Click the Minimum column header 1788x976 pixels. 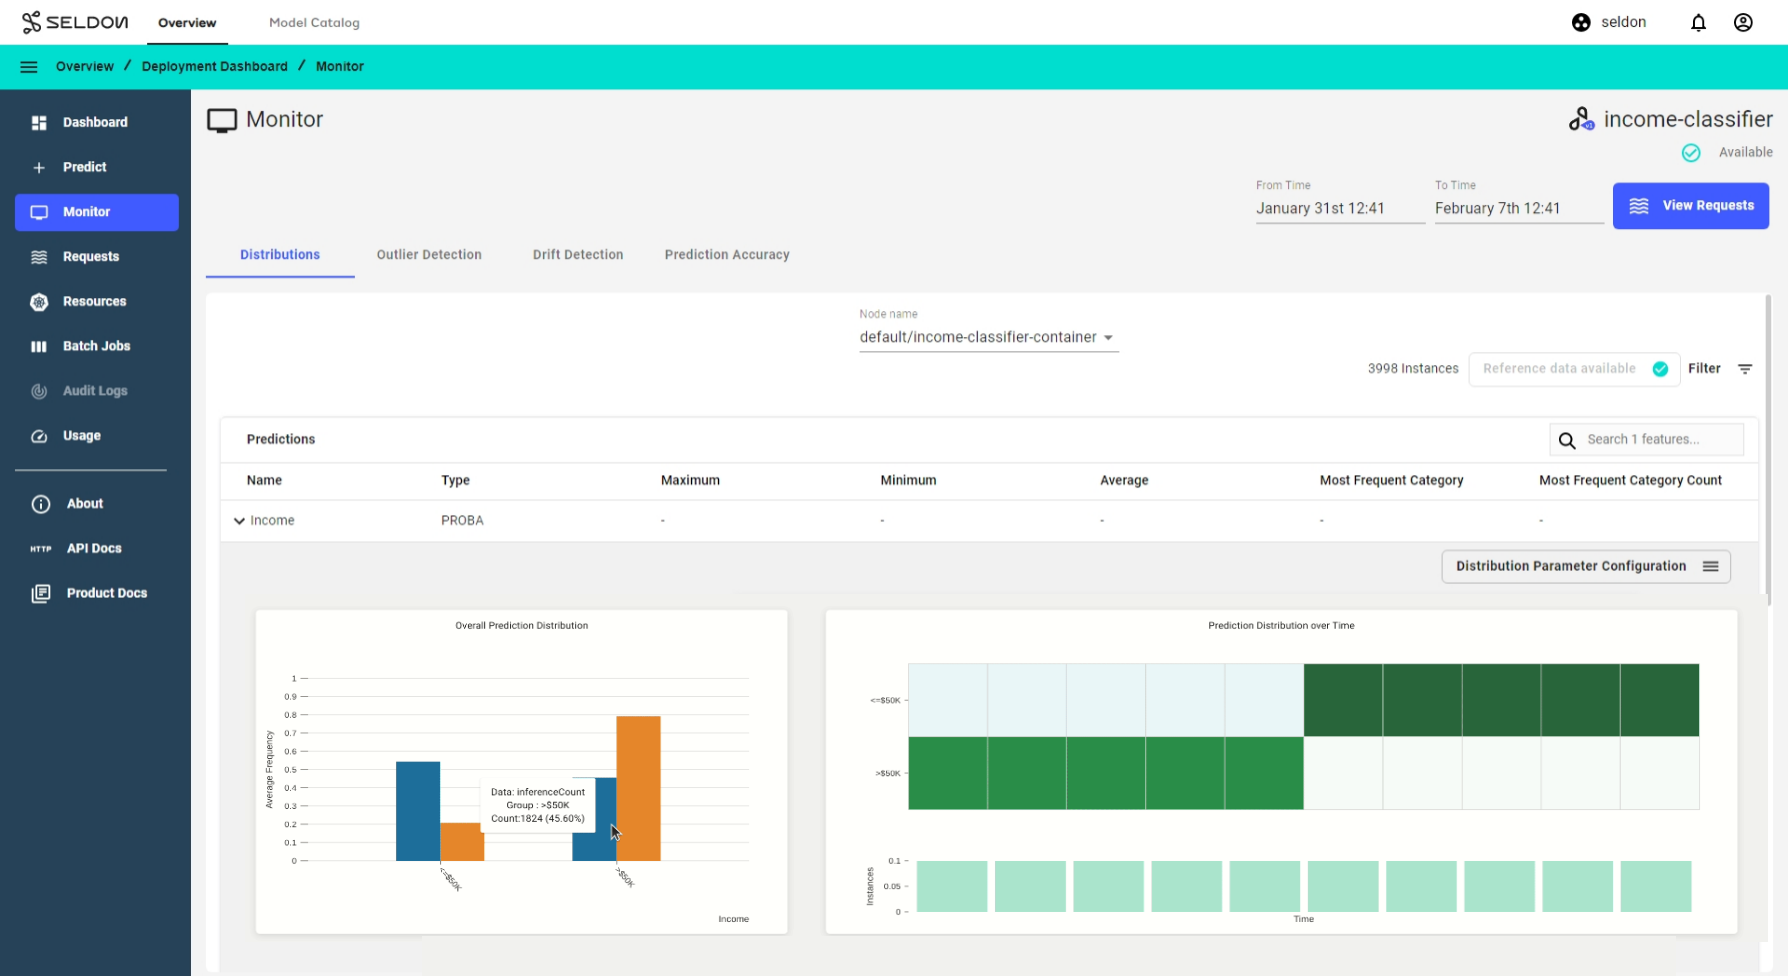(x=908, y=481)
